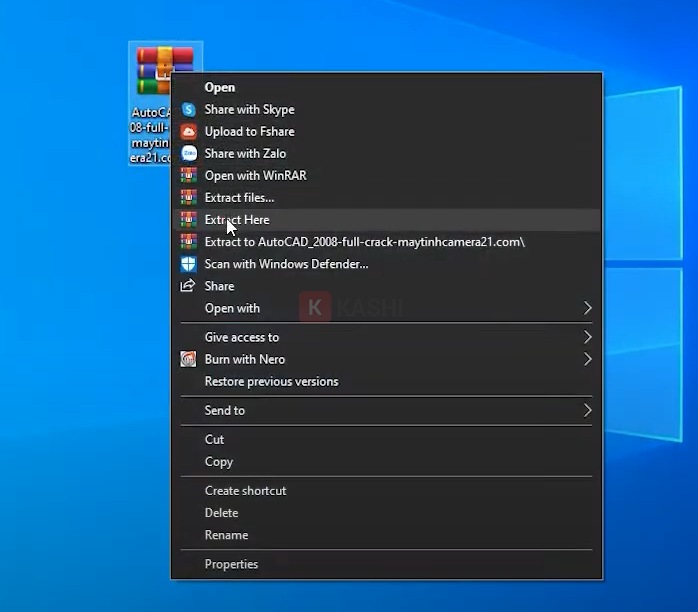Click the Skype icon in context menu
698x612 pixels.
[189, 109]
